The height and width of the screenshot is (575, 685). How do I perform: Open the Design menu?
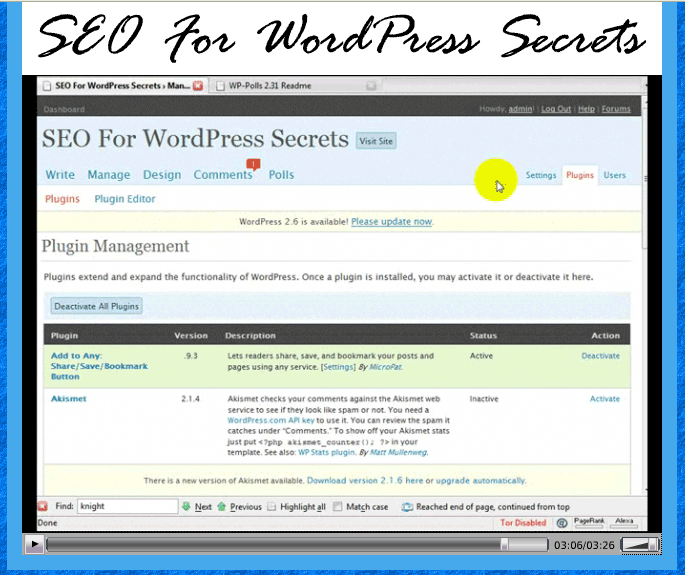click(162, 175)
